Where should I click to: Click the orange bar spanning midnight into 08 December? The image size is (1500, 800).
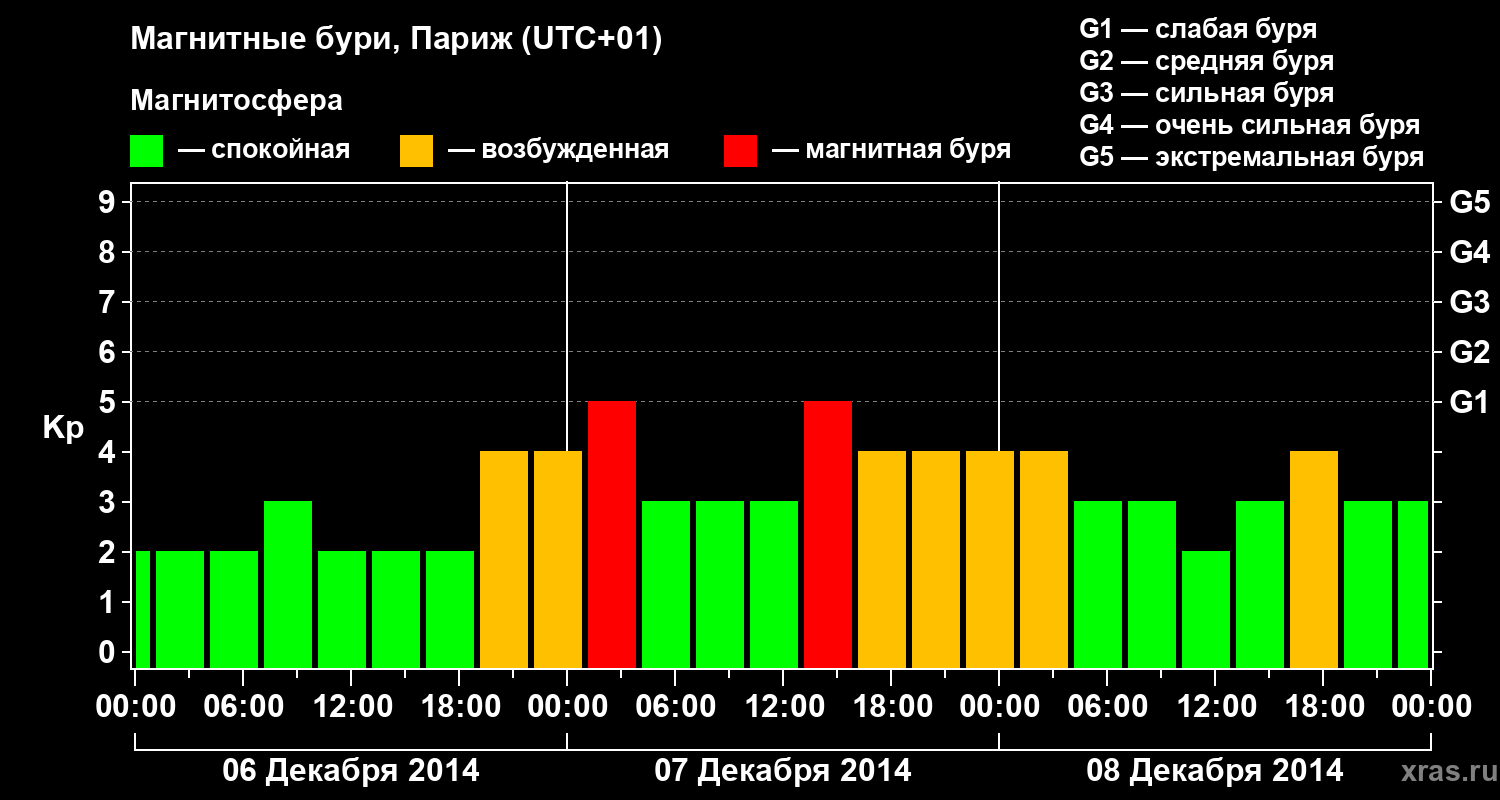(990, 560)
